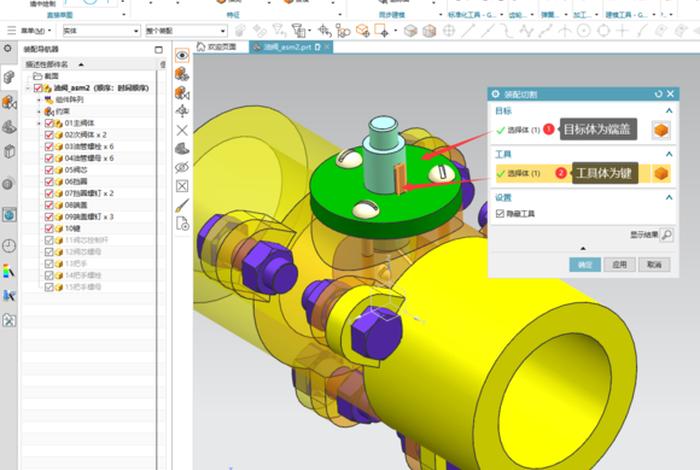Toggle the 隐藏工具 checkbox
This screenshot has height=470, width=700.
[501, 214]
